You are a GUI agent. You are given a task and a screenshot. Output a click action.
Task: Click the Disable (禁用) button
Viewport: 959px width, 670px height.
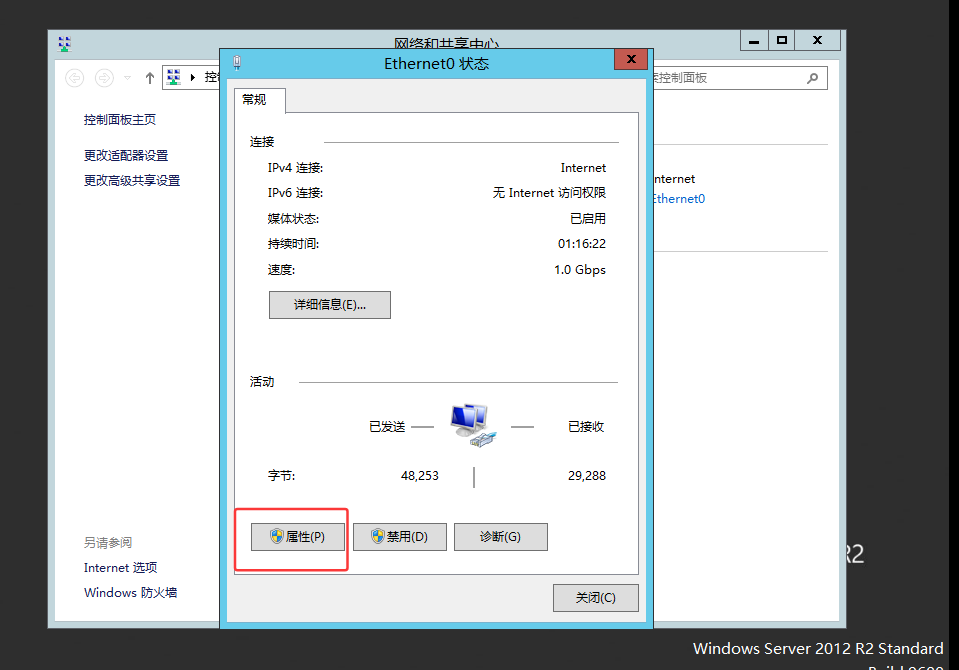point(399,537)
